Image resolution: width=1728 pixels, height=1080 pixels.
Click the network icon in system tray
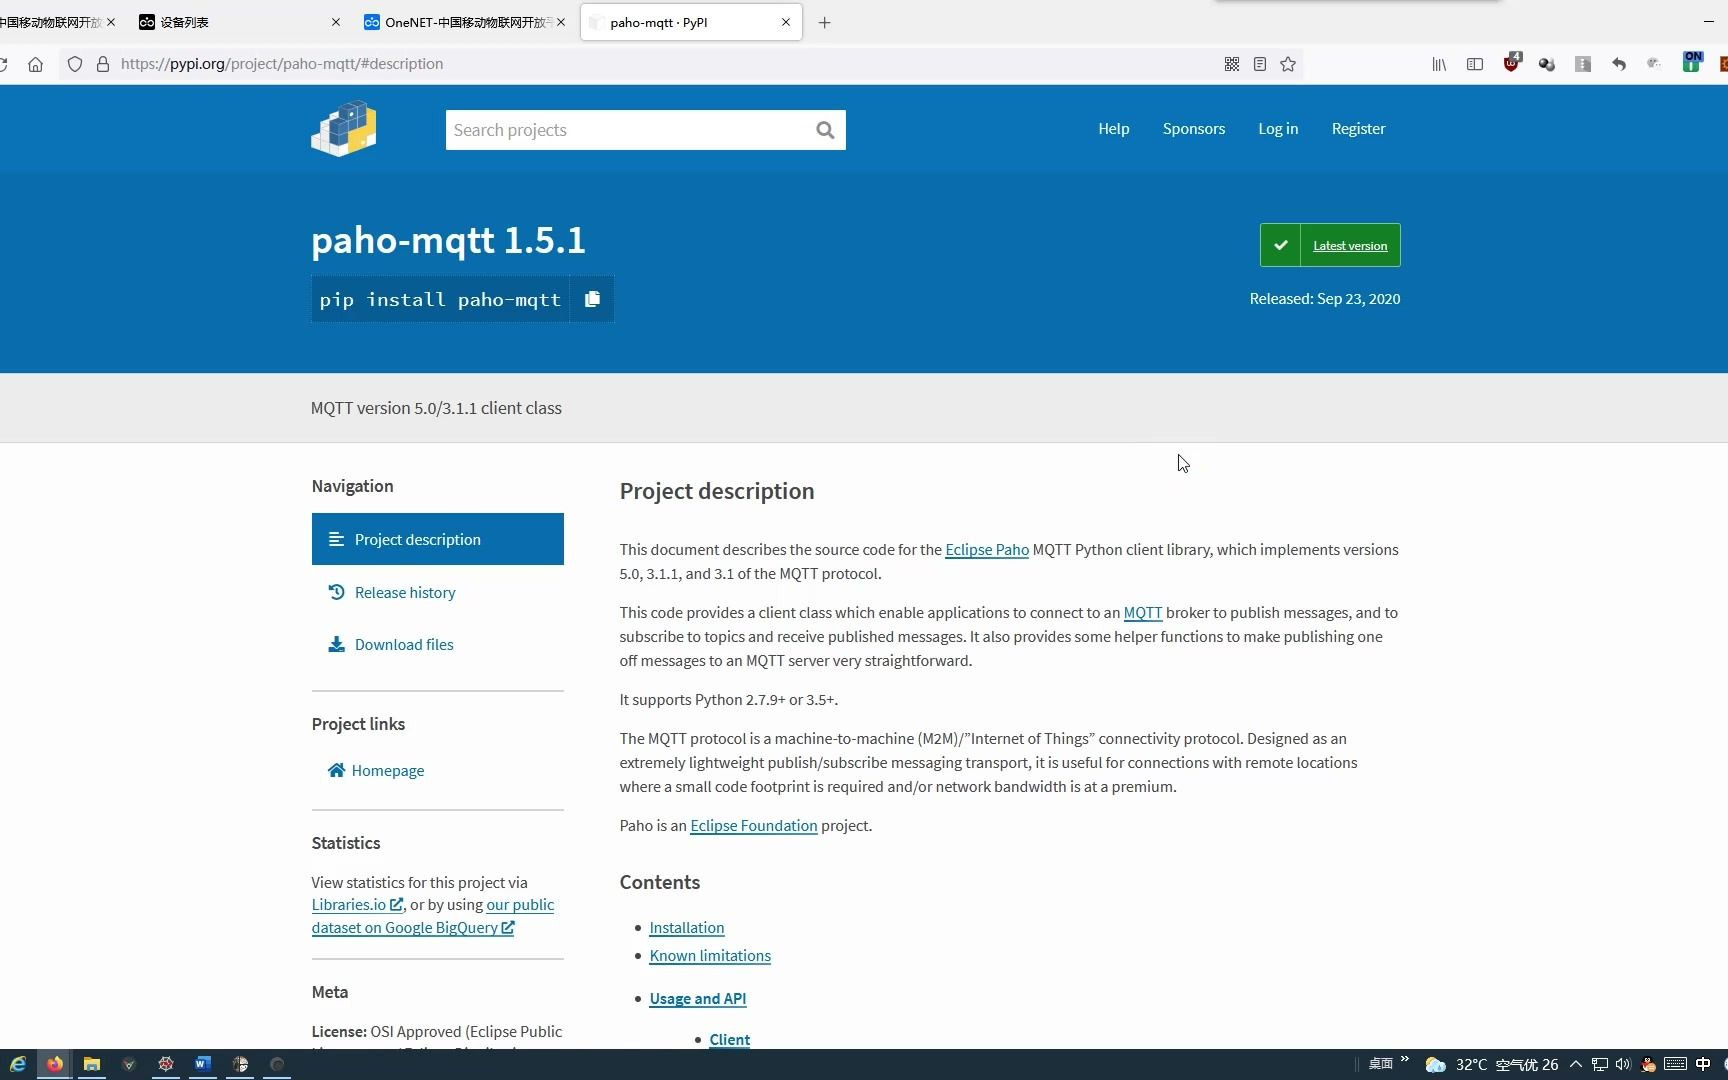(x=1600, y=1065)
